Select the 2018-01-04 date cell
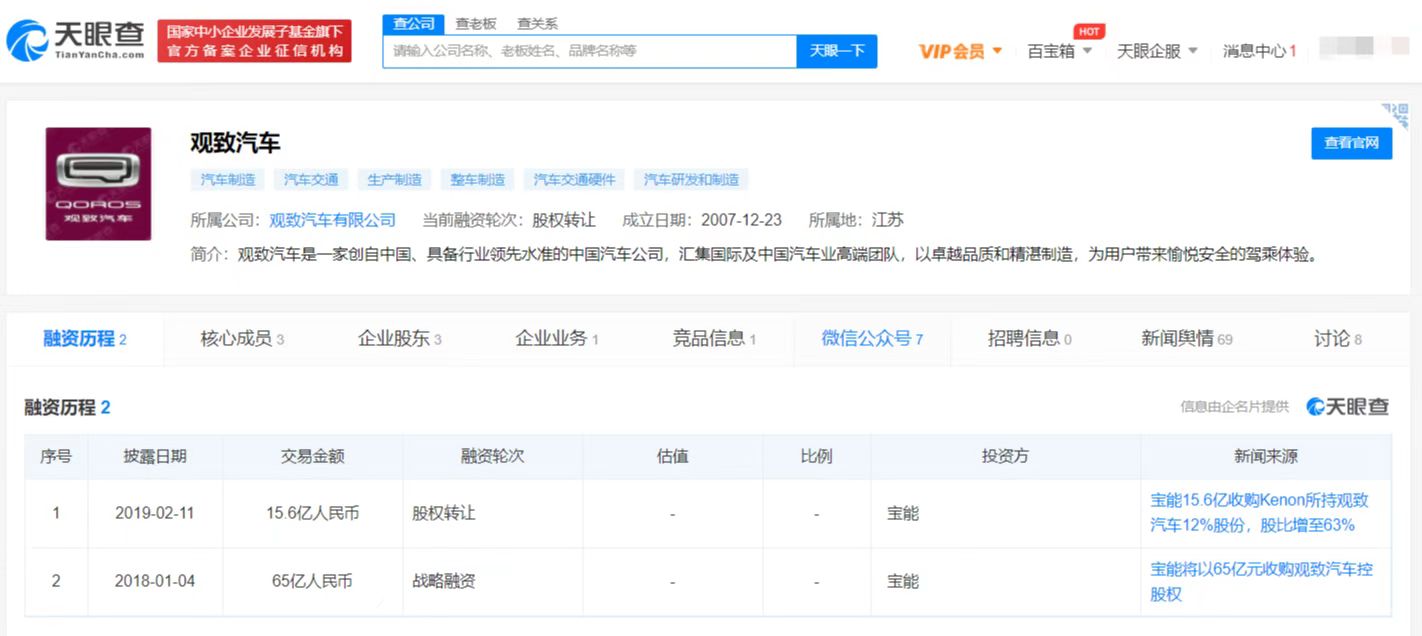Image resolution: width=1422 pixels, height=636 pixels. pos(155,581)
